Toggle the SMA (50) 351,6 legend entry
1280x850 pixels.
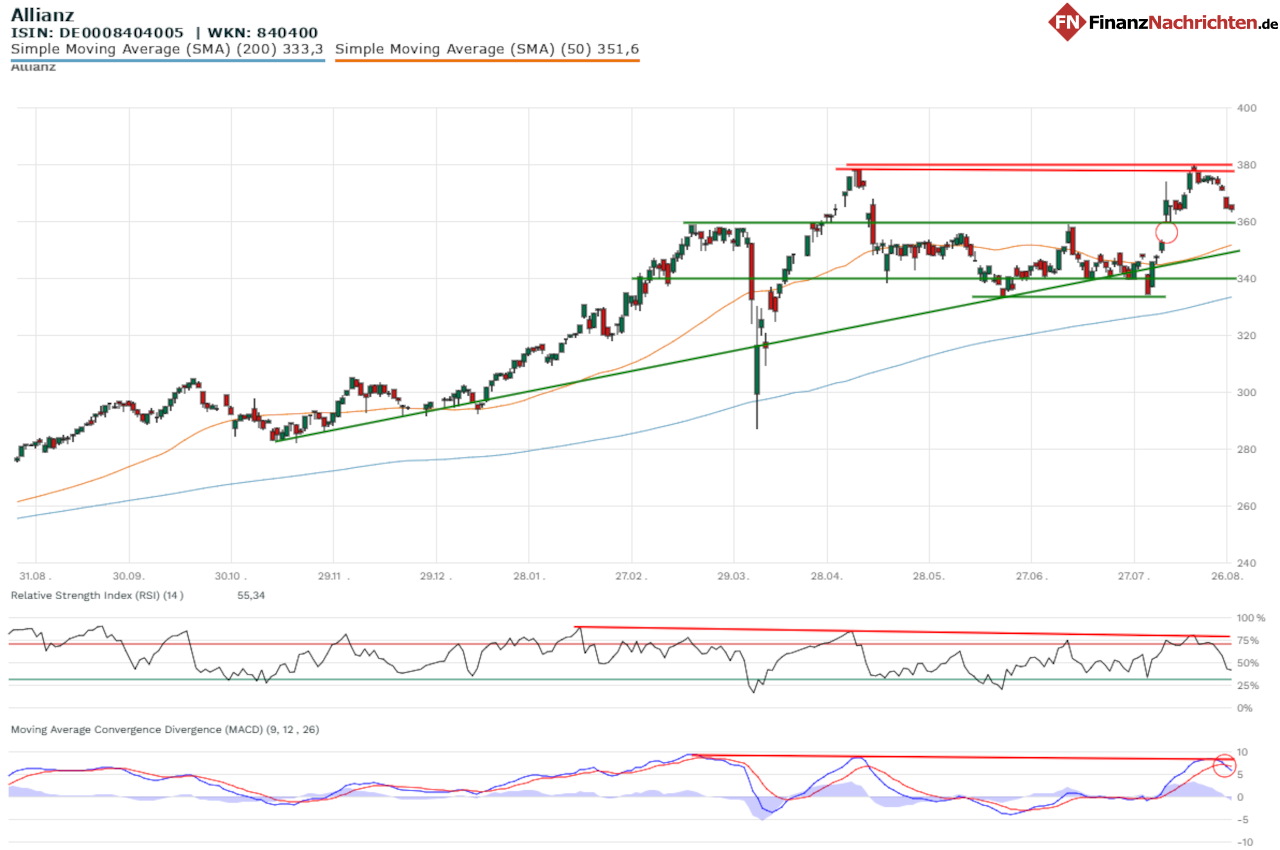tap(487, 49)
